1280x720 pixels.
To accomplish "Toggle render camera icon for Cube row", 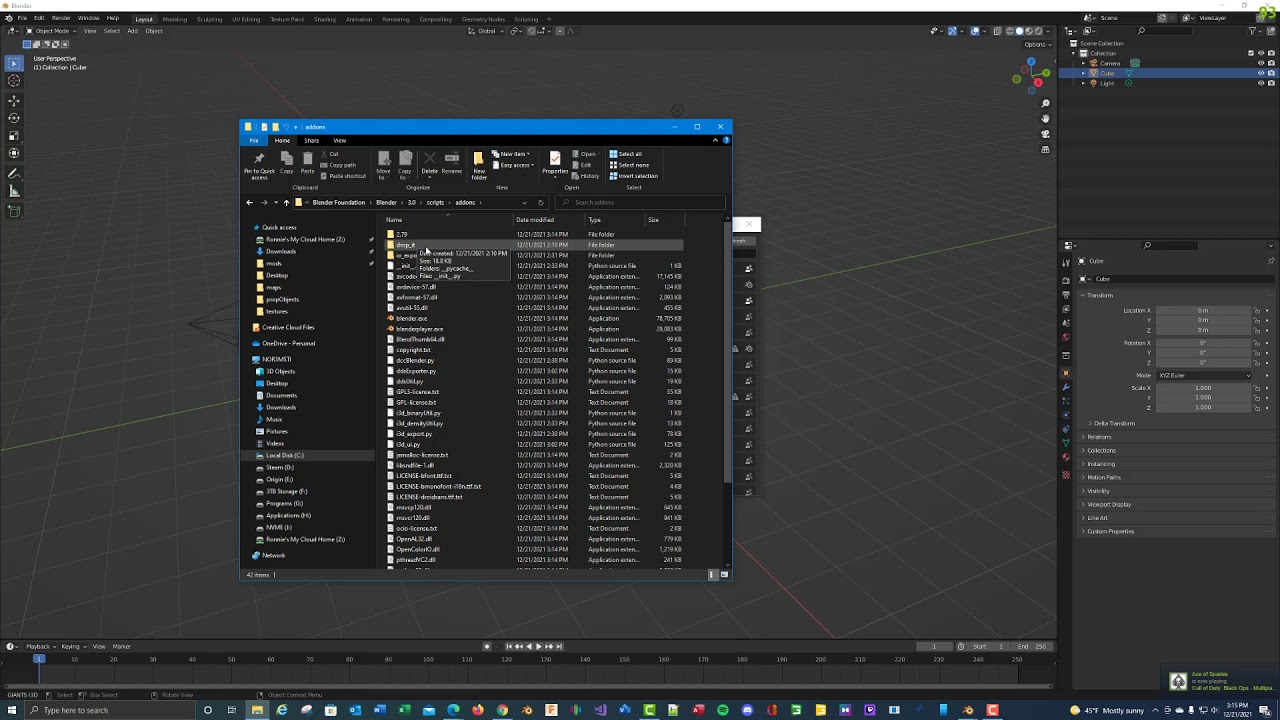I will pos(1270,73).
